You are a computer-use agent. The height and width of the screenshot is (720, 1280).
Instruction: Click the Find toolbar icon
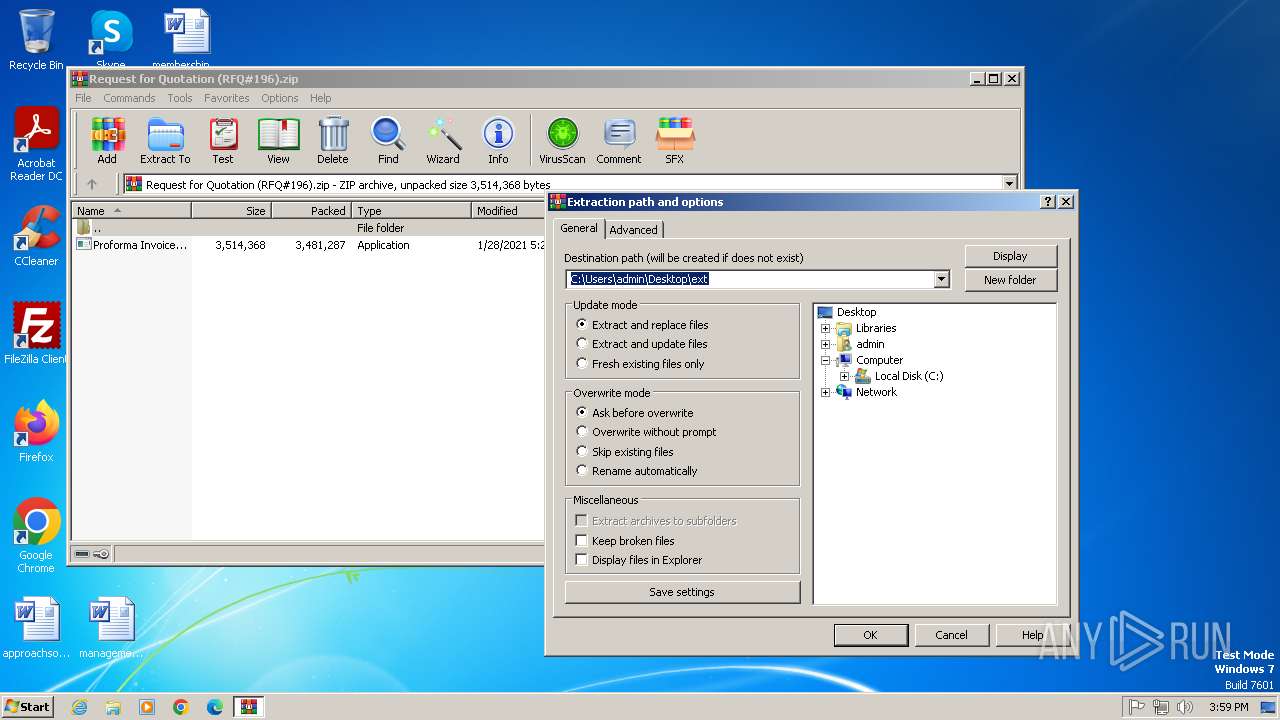388,141
